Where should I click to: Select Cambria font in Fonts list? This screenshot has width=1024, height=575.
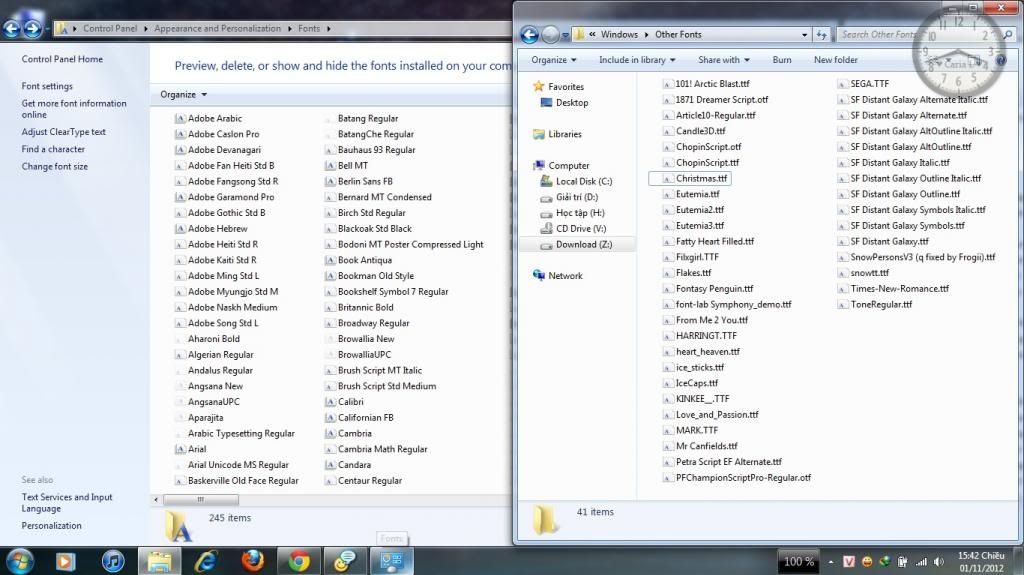[348, 433]
